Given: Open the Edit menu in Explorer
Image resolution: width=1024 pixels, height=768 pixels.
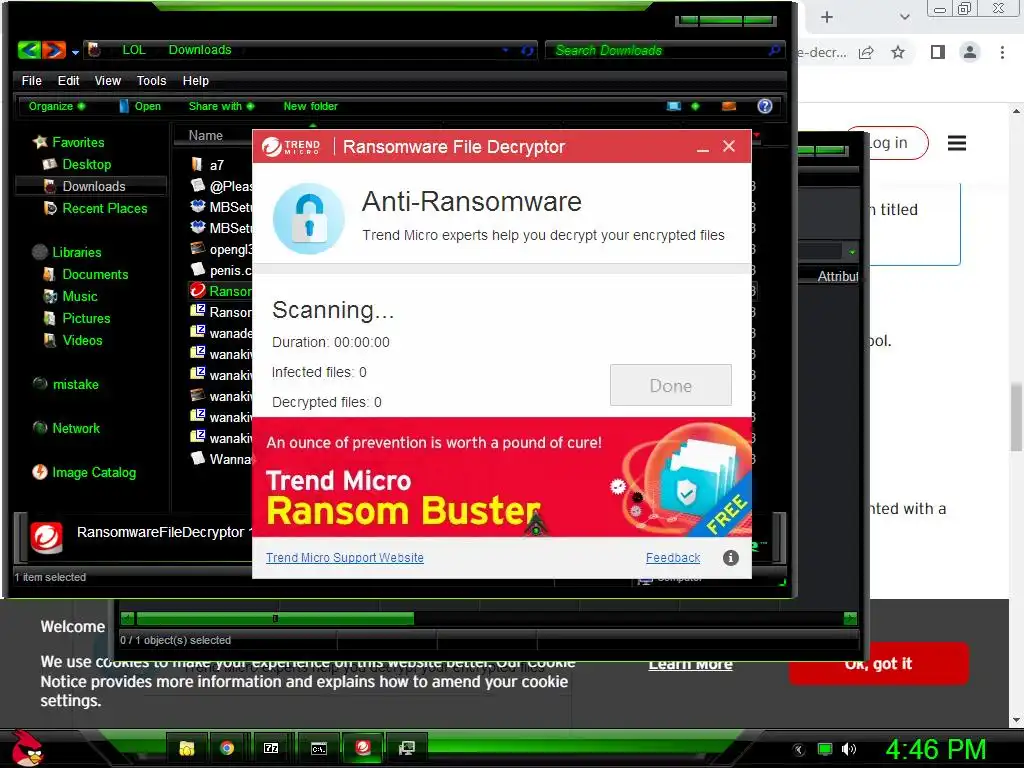Looking at the screenshot, I should coord(69,80).
